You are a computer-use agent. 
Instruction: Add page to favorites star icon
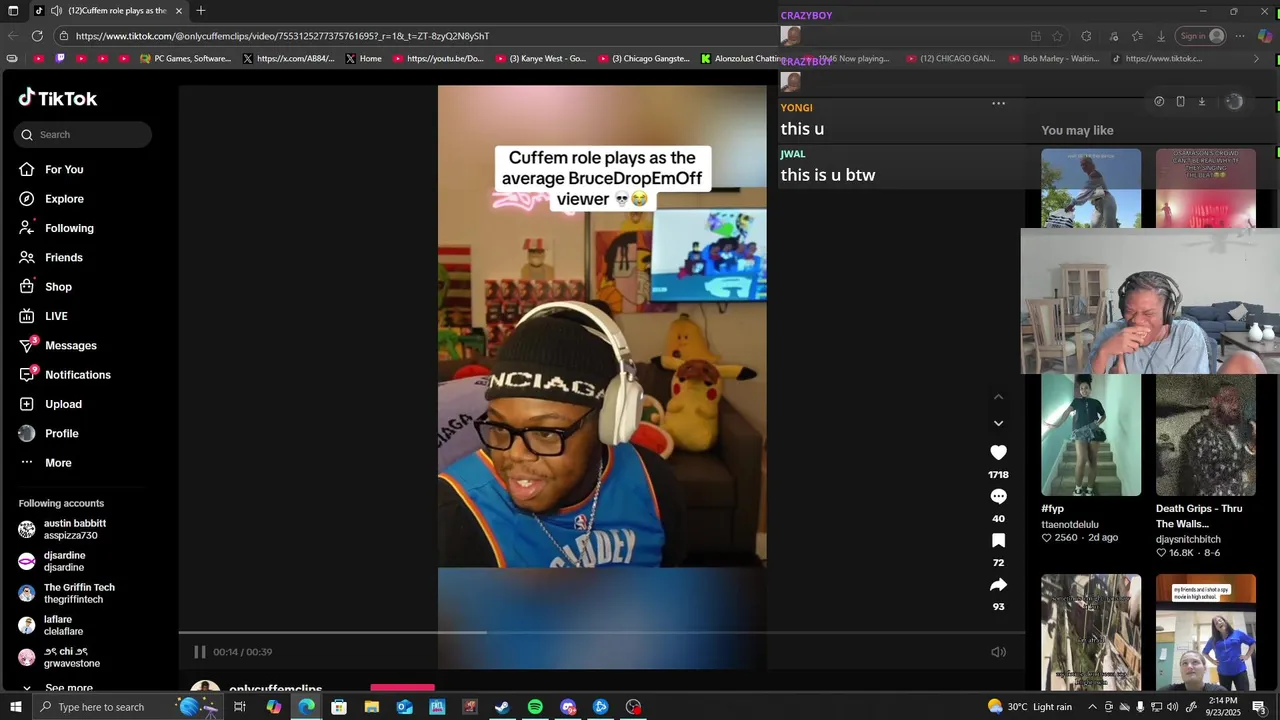(1057, 36)
